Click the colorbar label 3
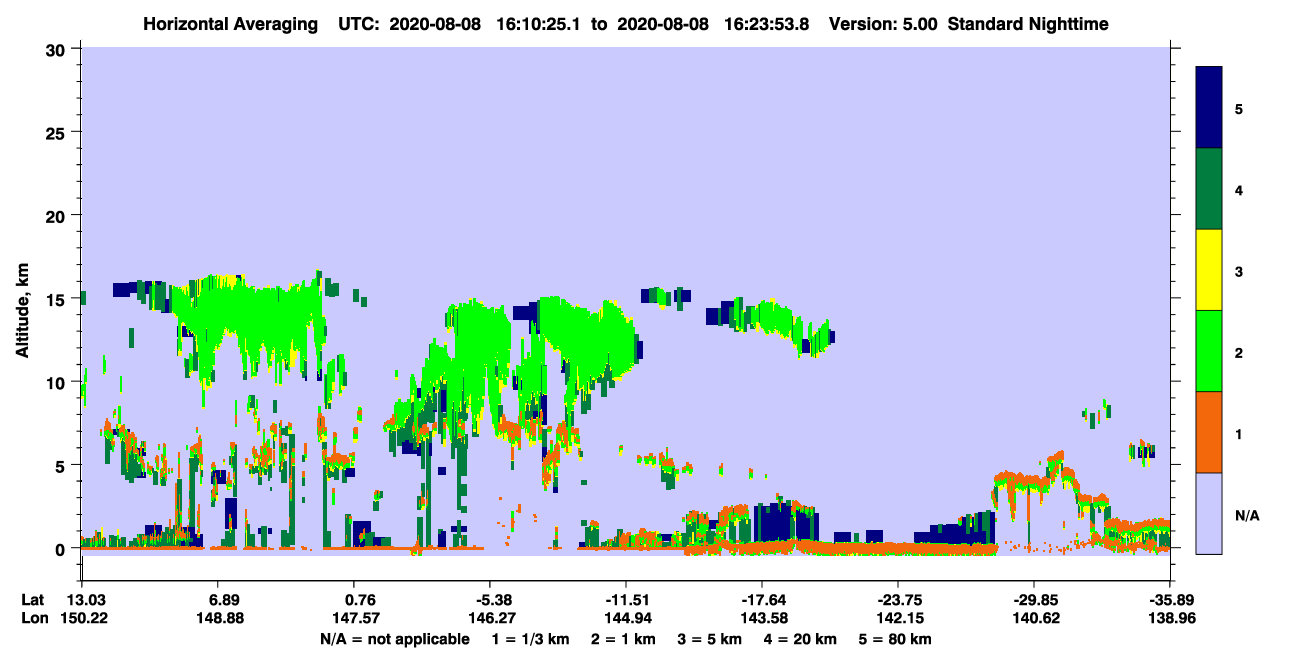The height and width of the screenshot is (667, 1300). tap(1239, 270)
